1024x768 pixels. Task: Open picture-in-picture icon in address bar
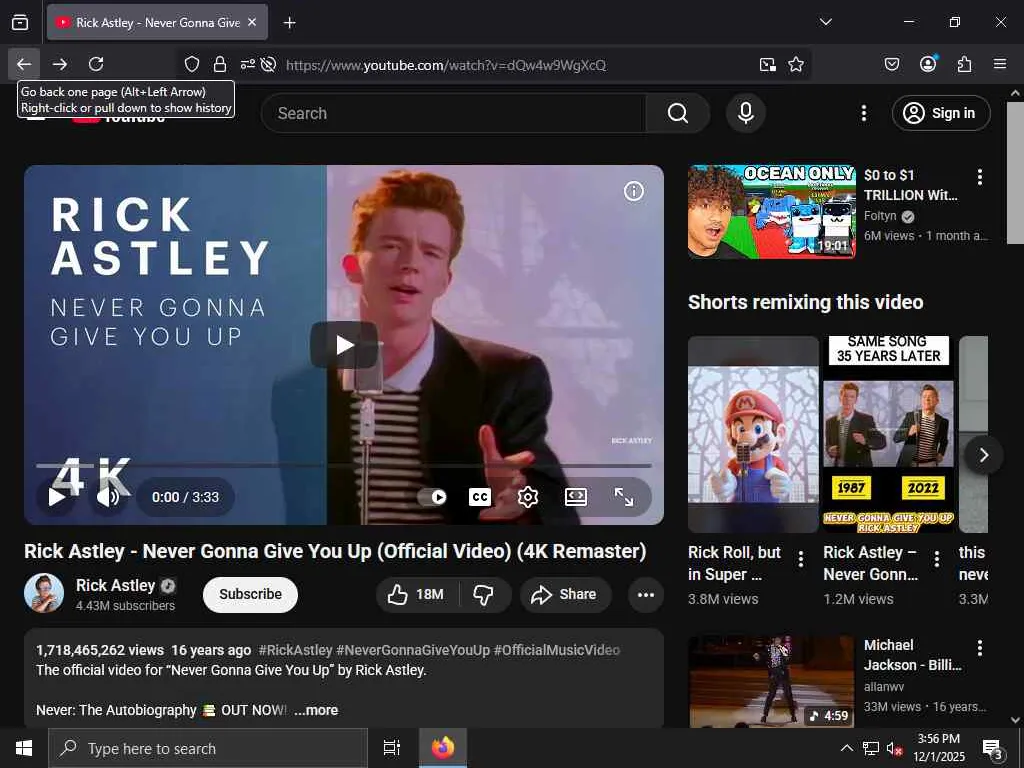(768, 64)
